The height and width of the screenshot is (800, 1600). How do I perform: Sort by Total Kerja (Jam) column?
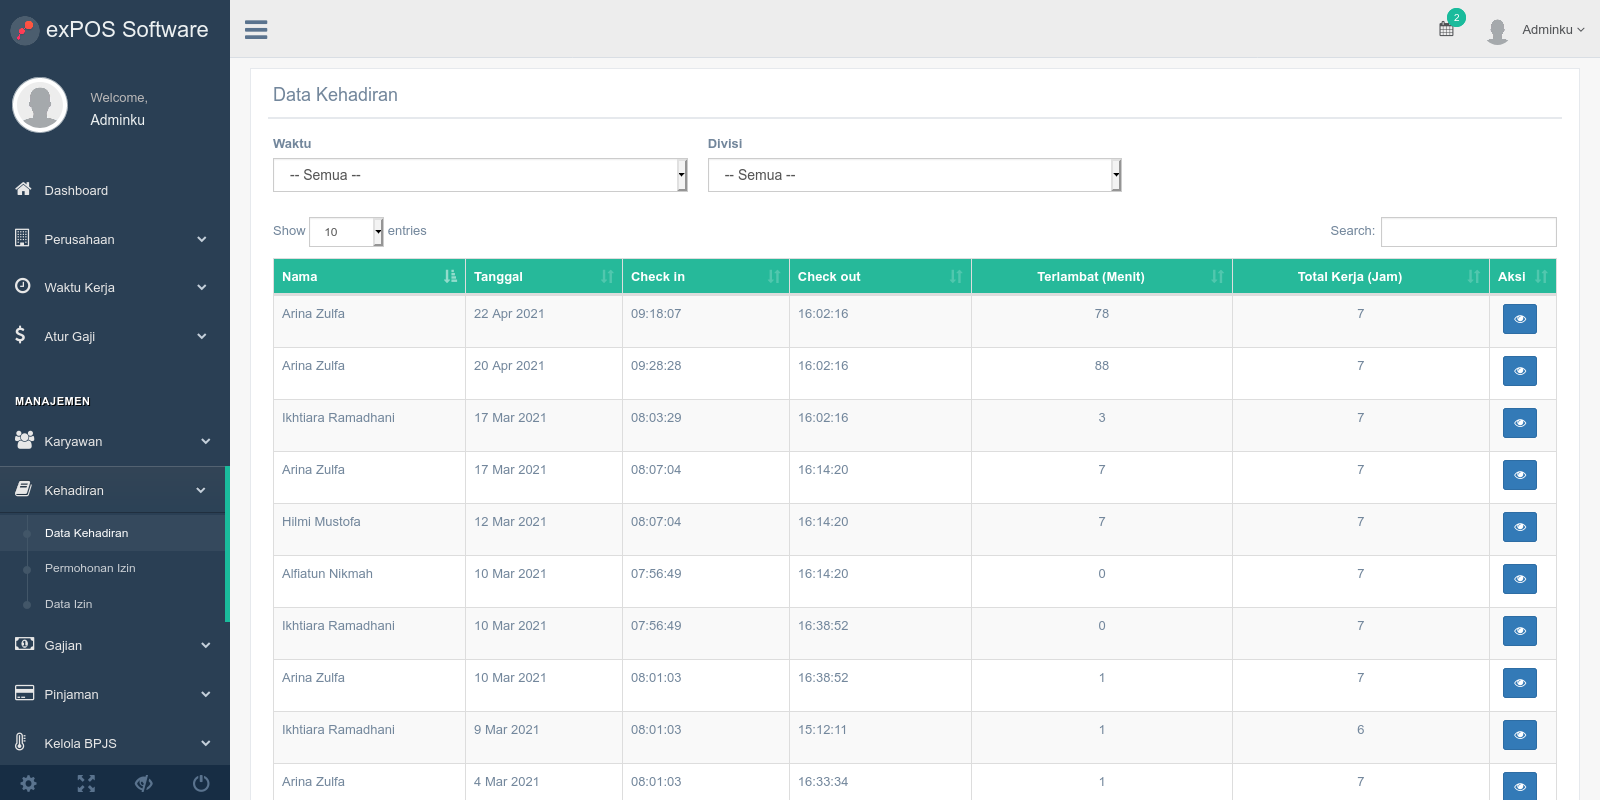1361,276
